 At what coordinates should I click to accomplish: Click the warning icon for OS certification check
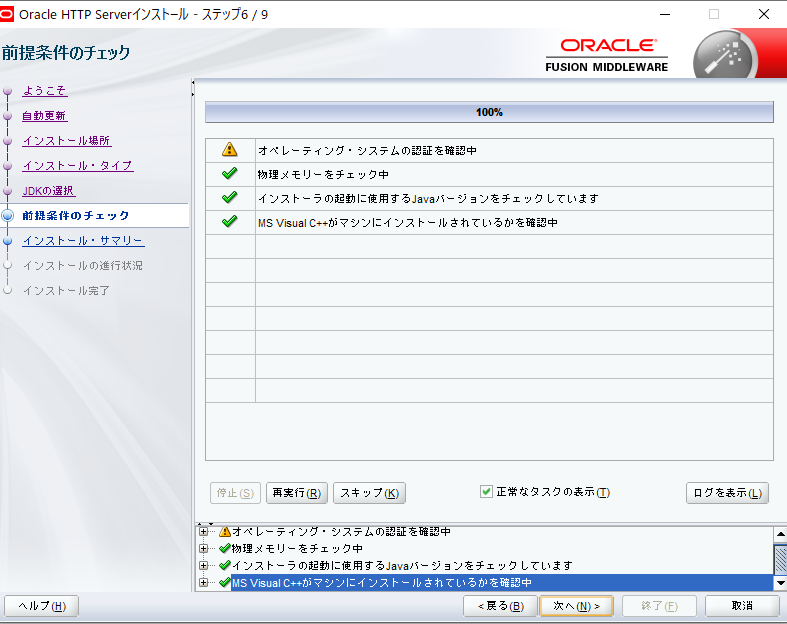[x=230, y=150]
